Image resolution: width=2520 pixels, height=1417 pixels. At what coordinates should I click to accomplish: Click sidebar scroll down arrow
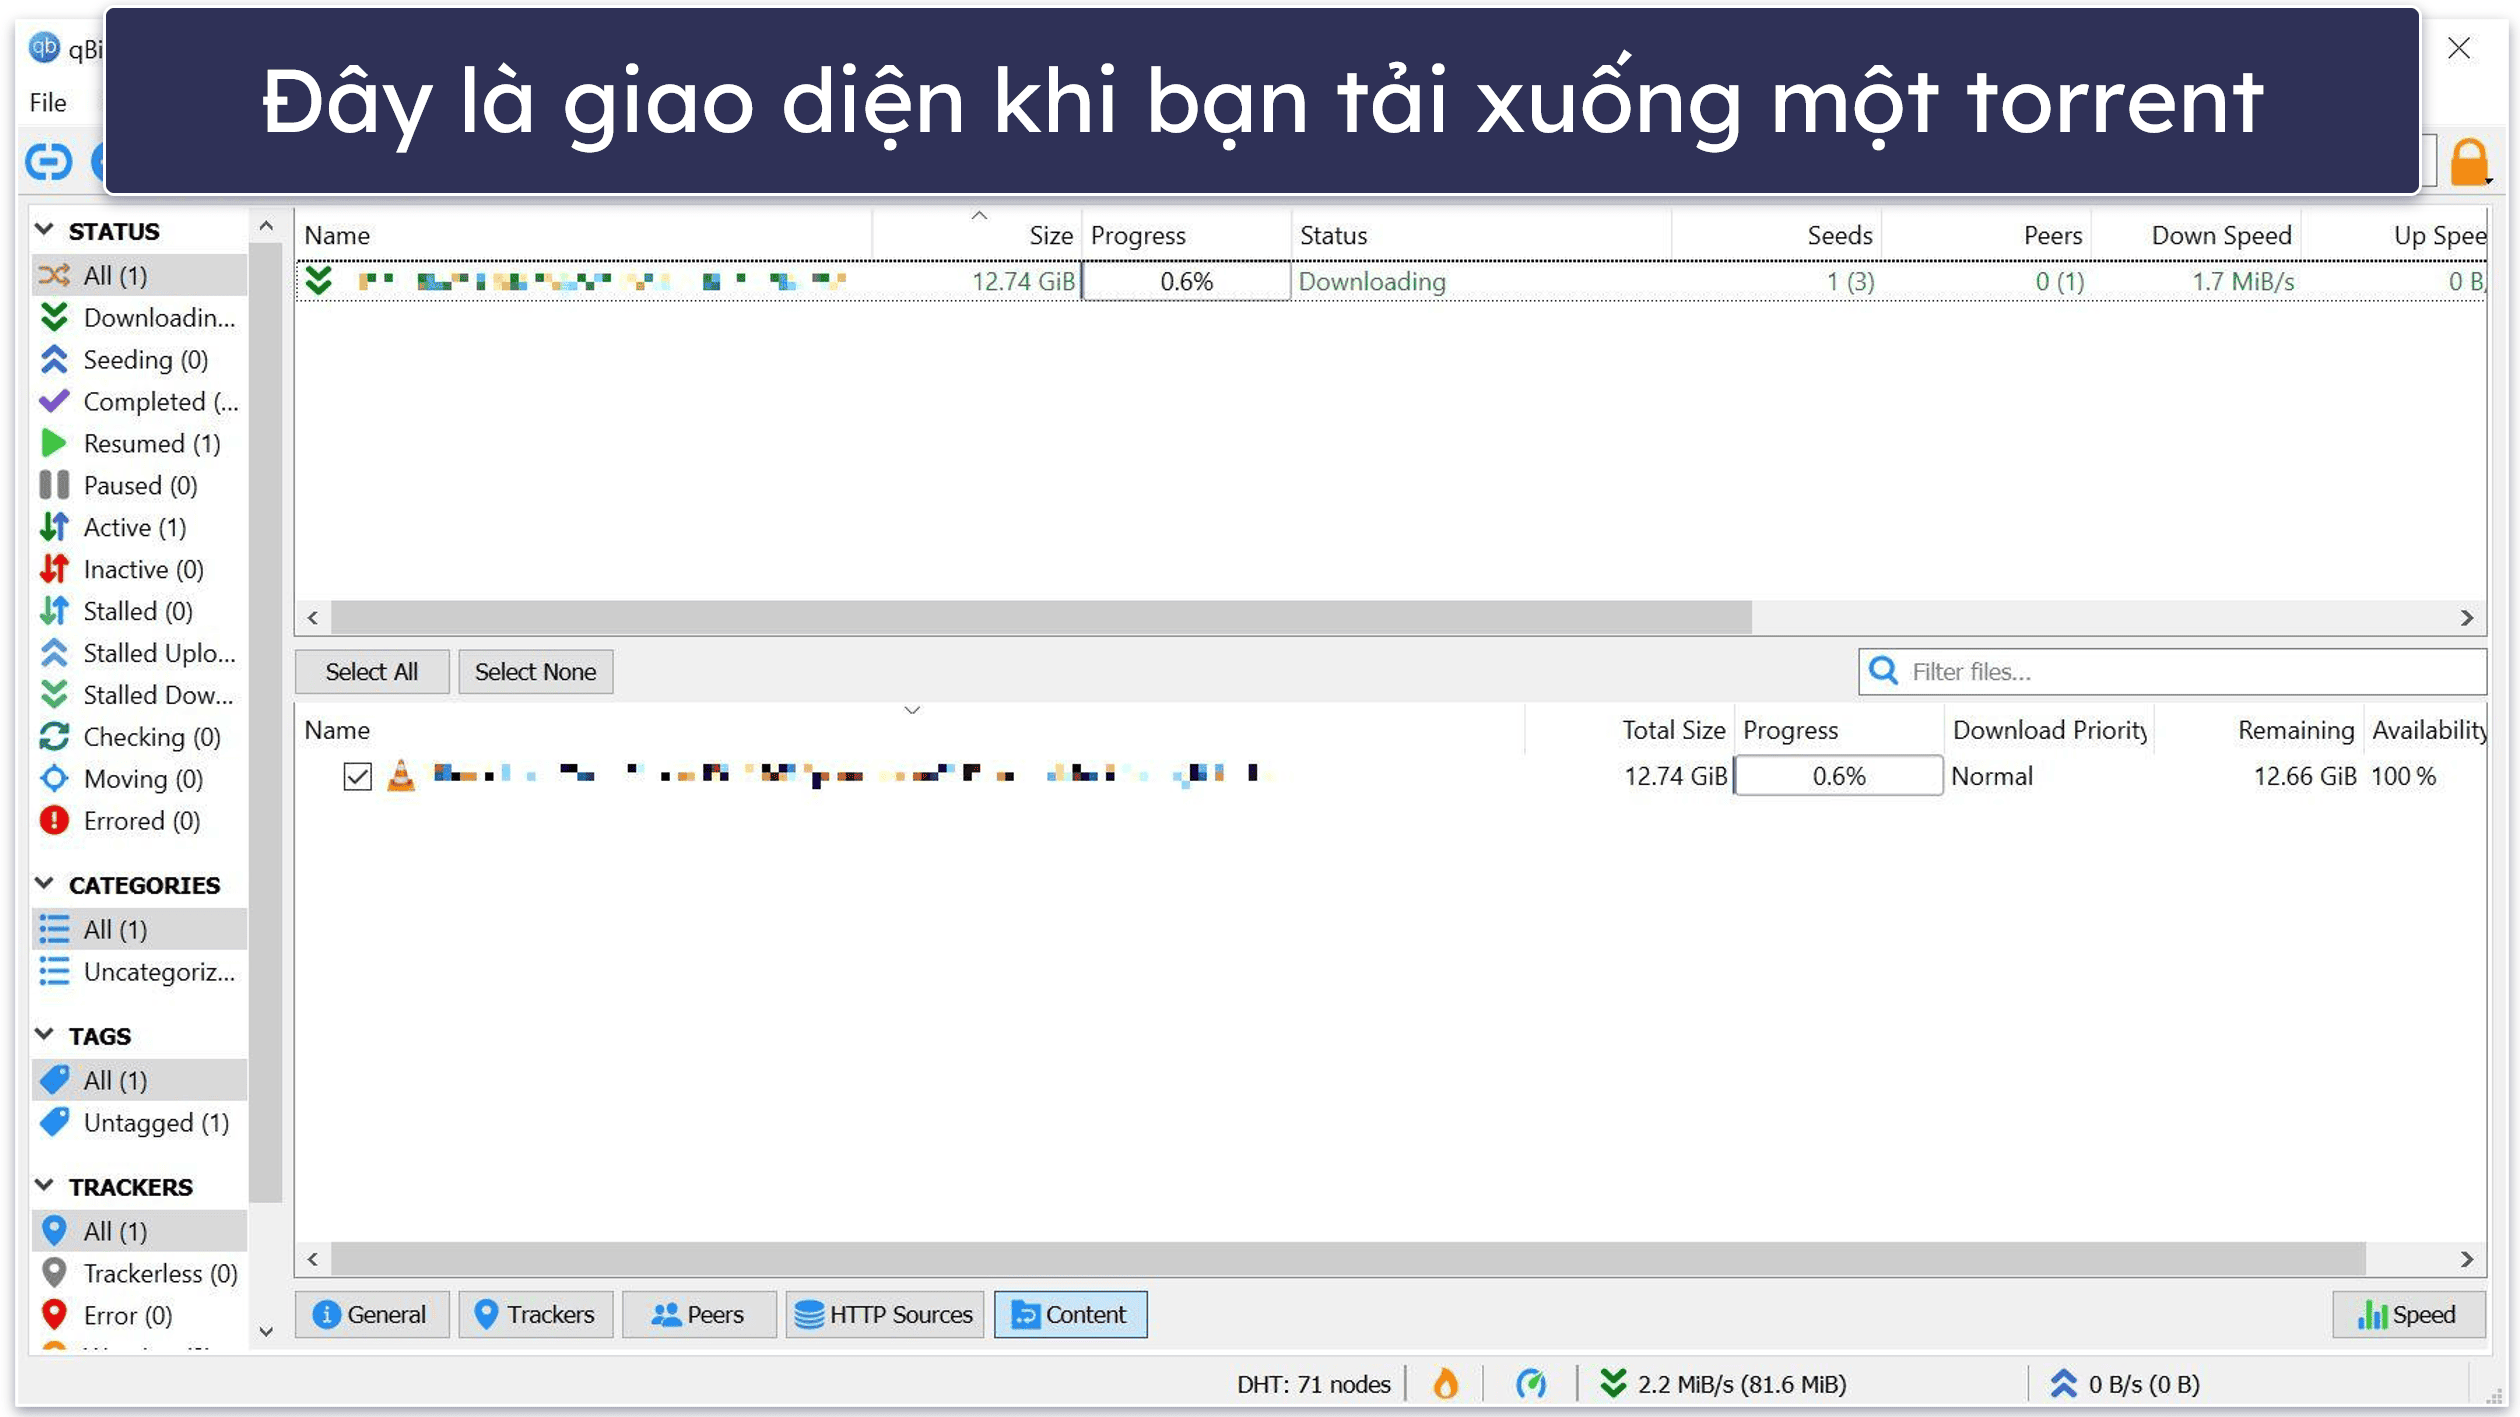[266, 1331]
